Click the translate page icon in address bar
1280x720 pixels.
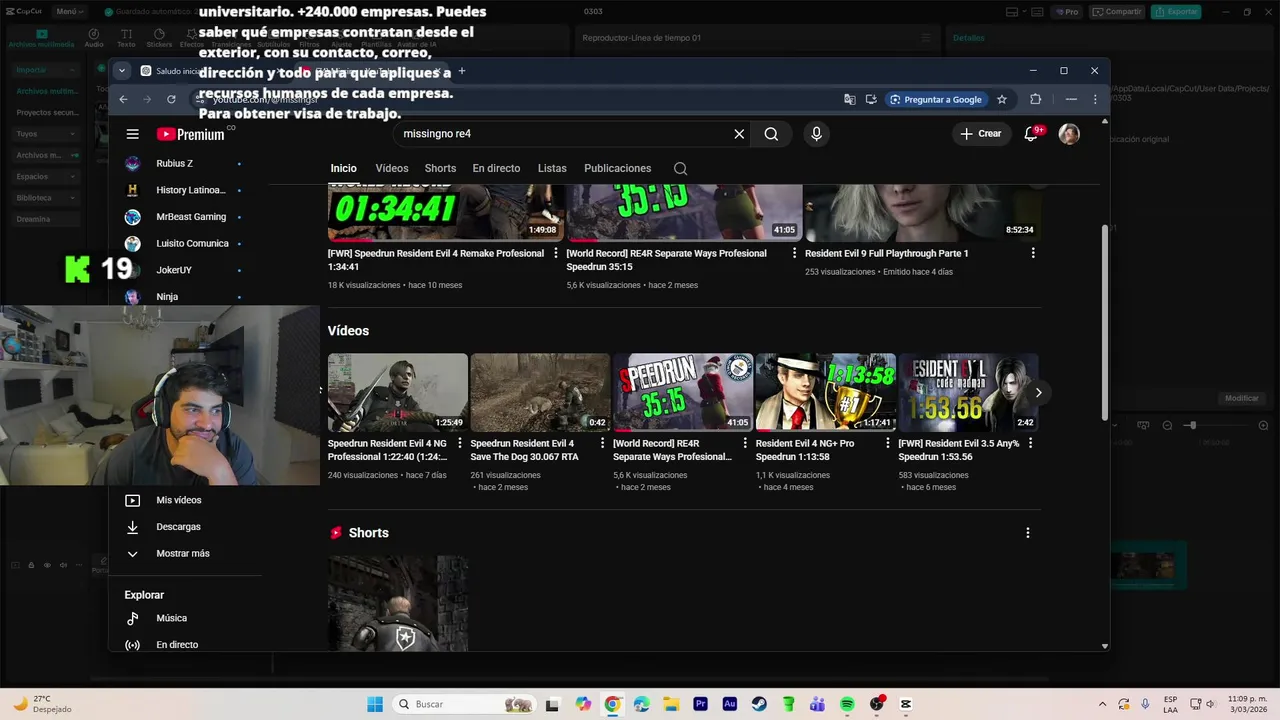(x=849, y=99)
